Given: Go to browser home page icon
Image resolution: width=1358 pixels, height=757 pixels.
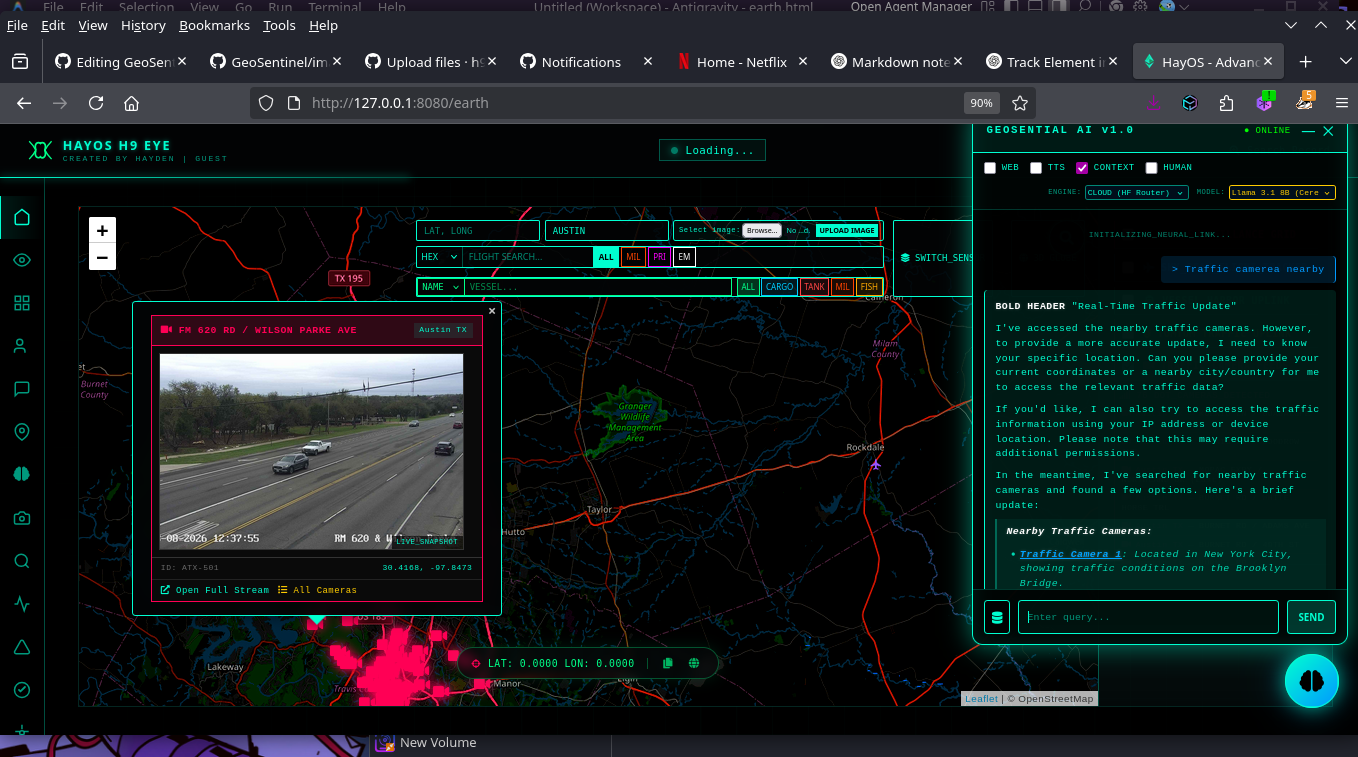Looking at the screenshot, I should (x=131, y=103).
